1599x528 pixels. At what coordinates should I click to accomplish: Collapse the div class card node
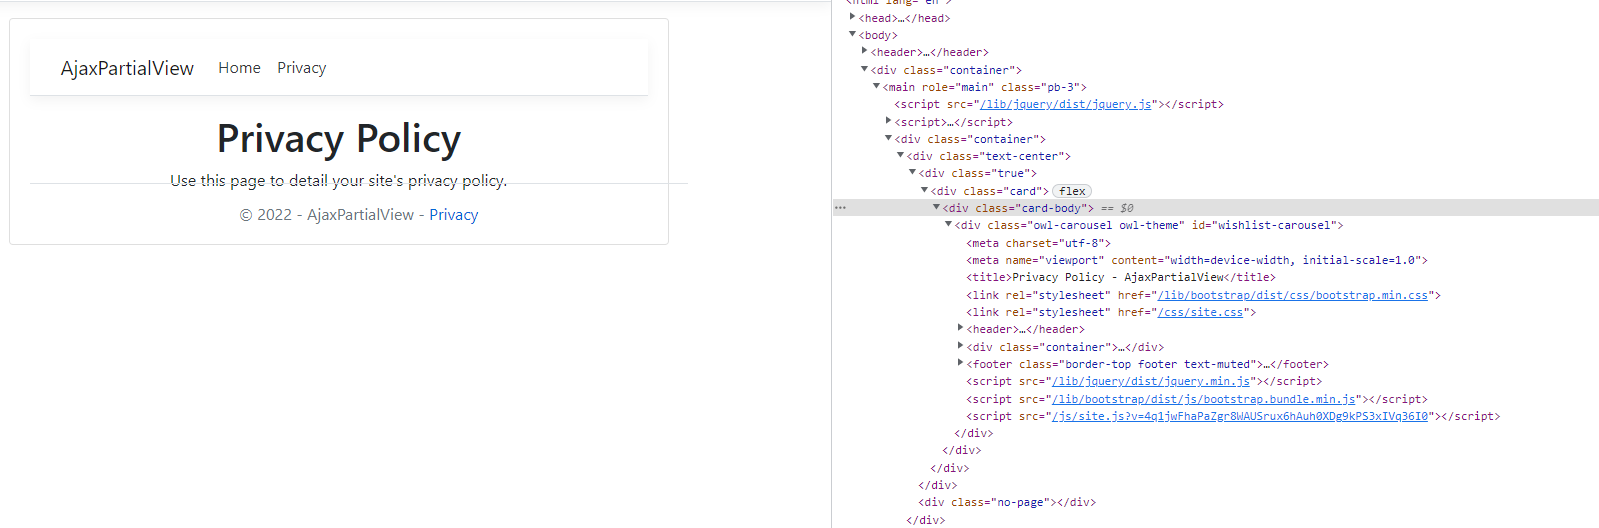[x=925, y=190]
